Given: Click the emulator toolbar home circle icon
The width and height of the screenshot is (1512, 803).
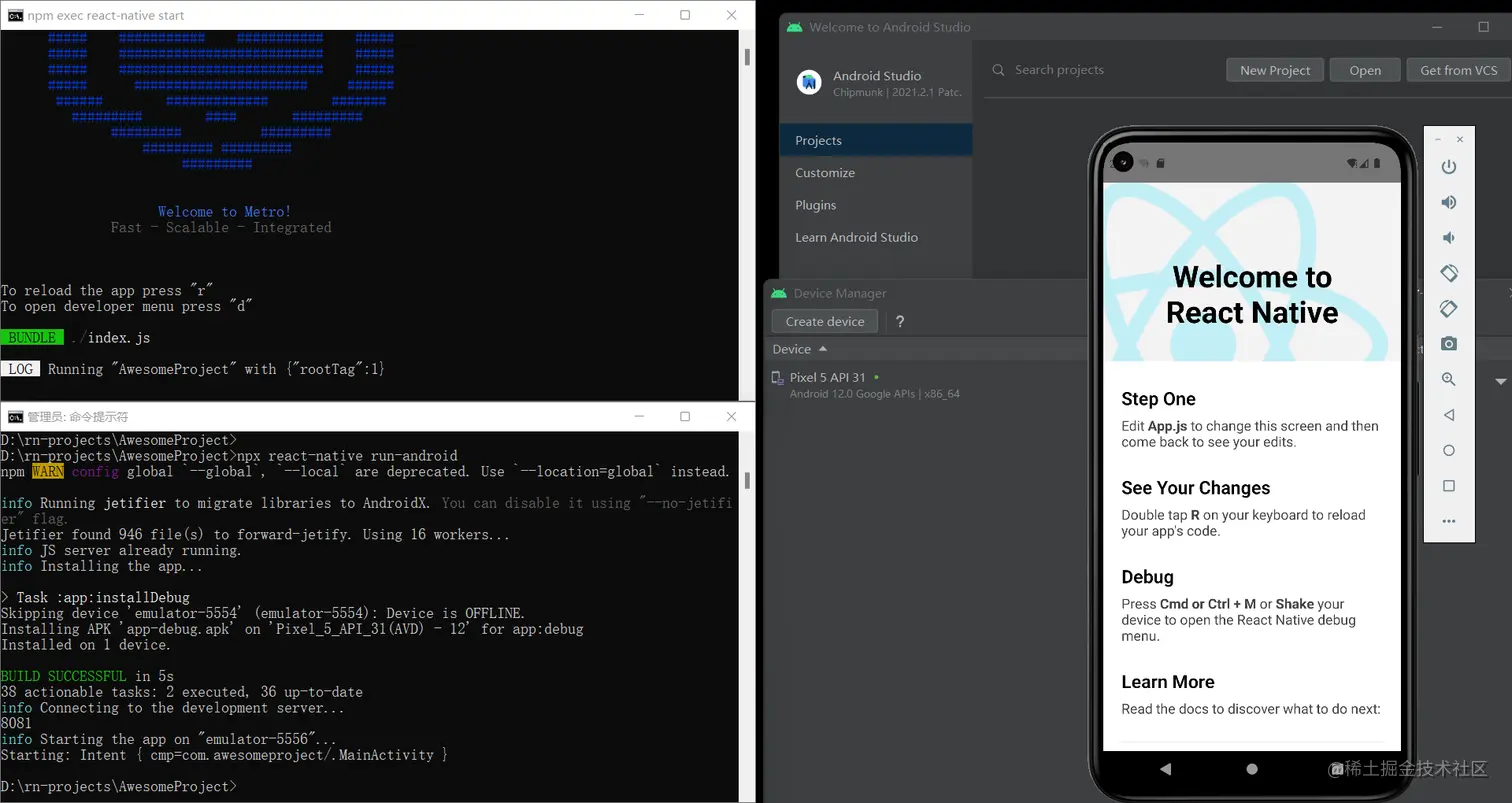Looking at the screenshot, I should (1448, 451).
